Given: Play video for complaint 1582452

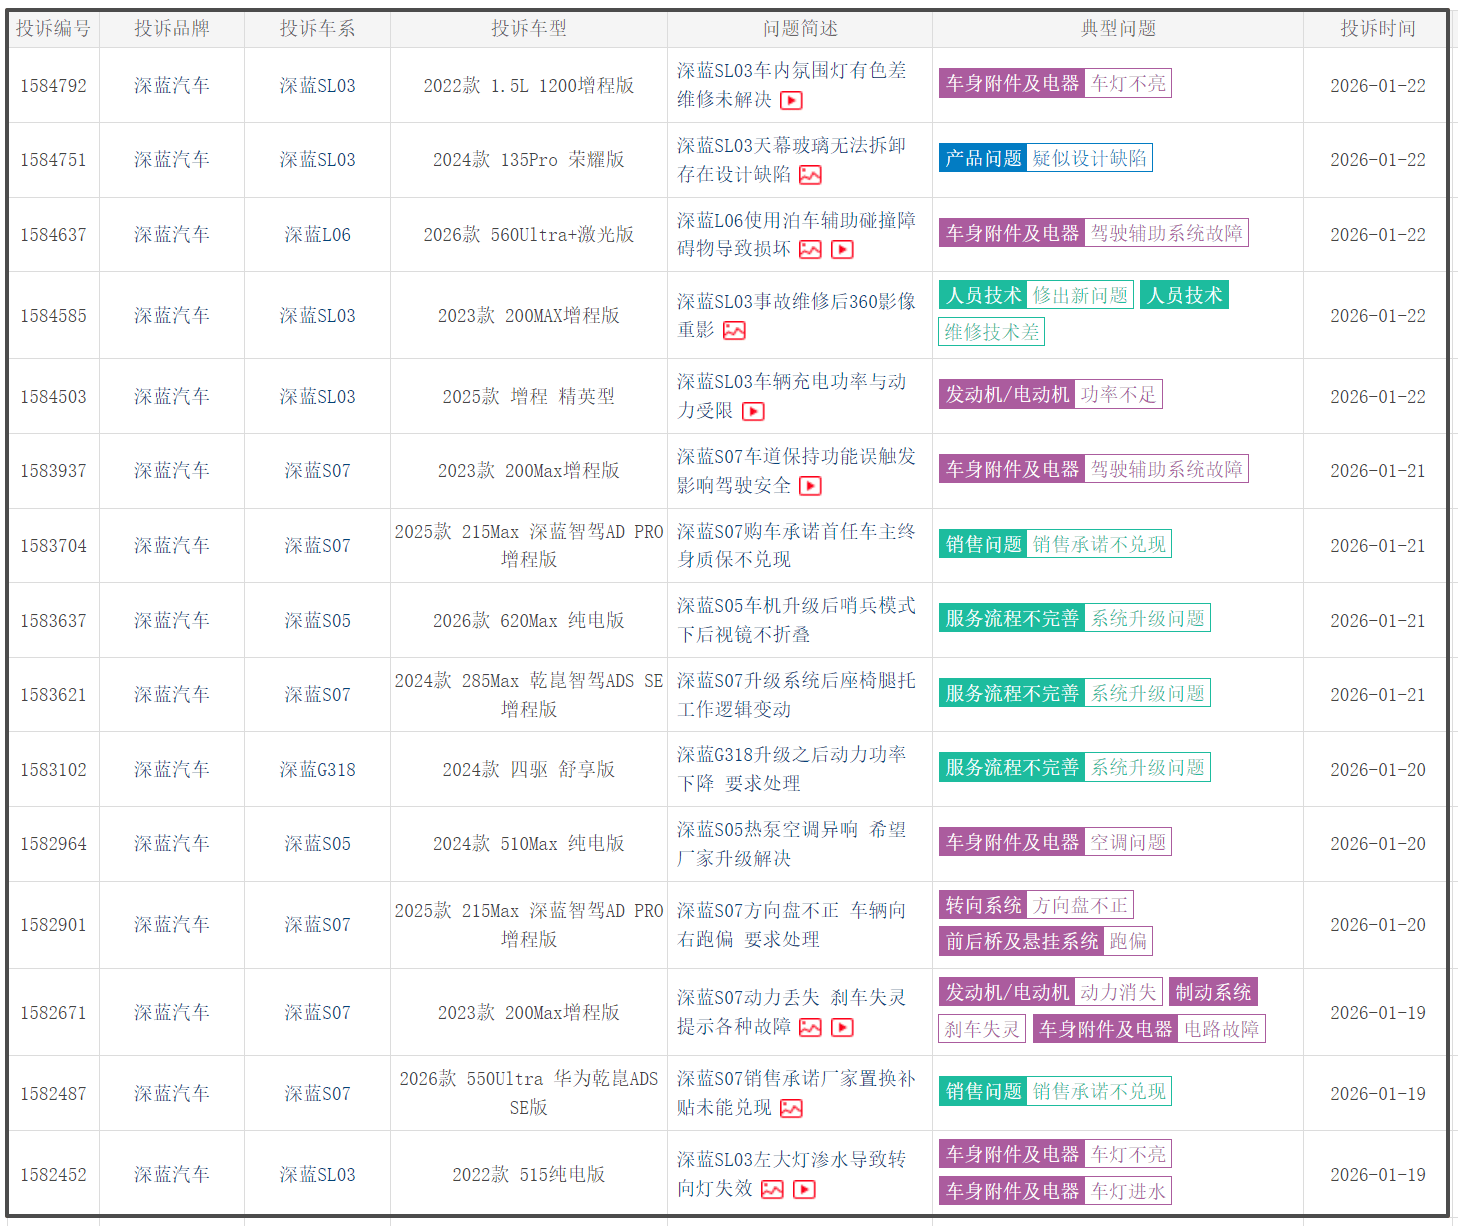Looking at the screenshot, I should (x=804, y=1189).
